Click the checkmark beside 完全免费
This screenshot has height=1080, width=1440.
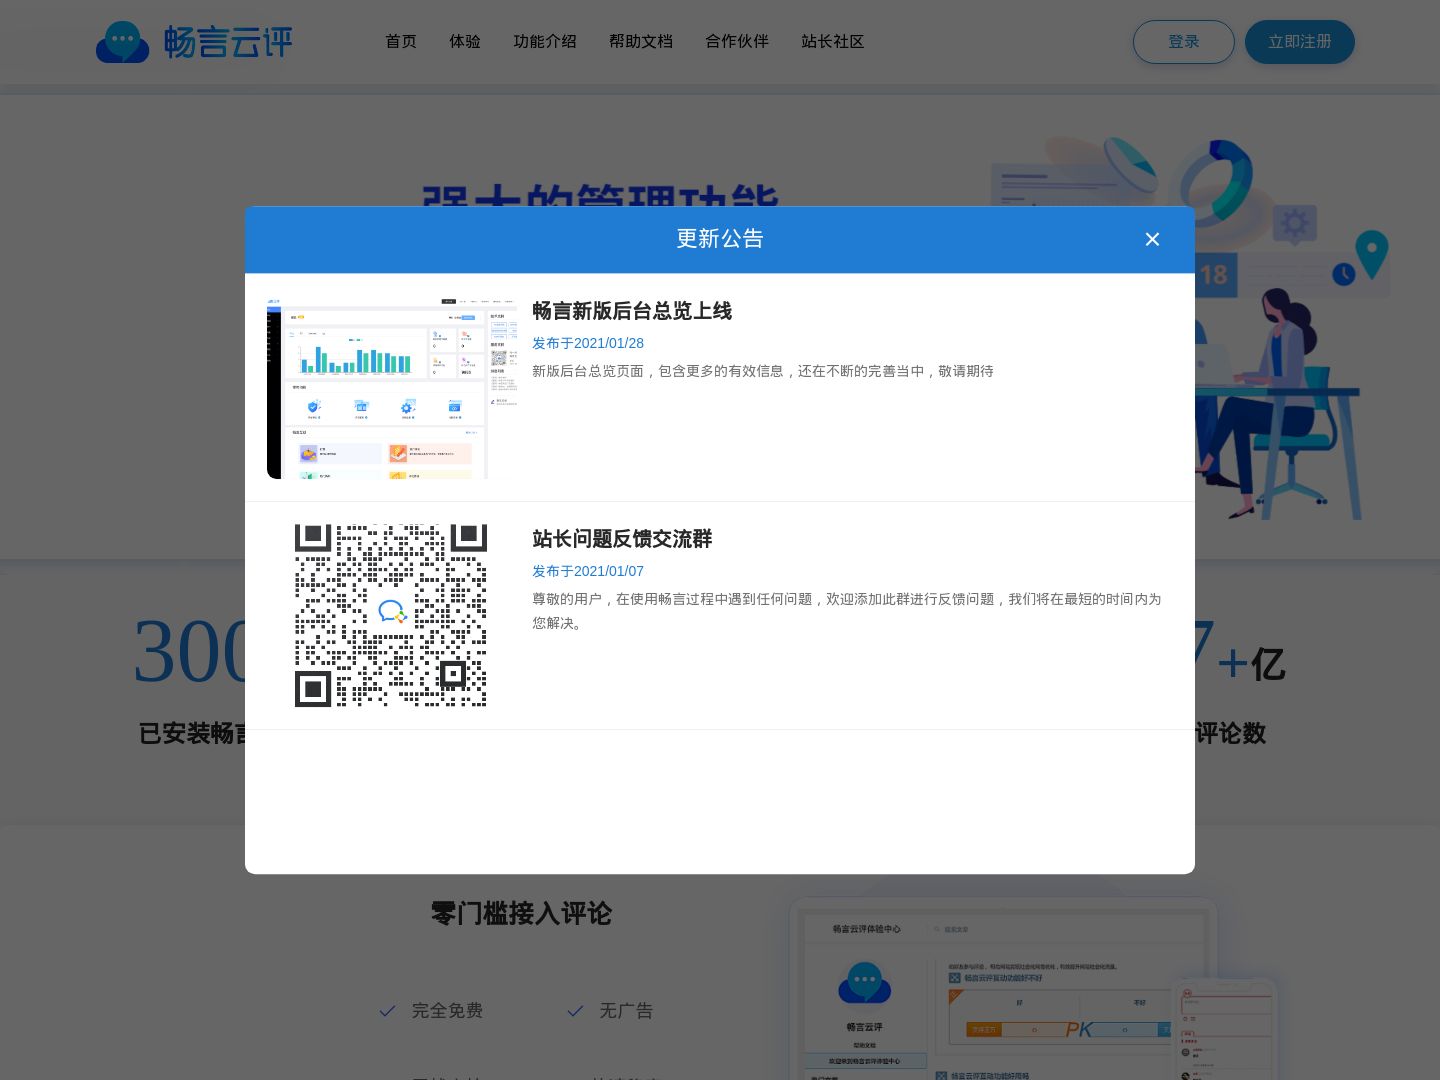387,1011
